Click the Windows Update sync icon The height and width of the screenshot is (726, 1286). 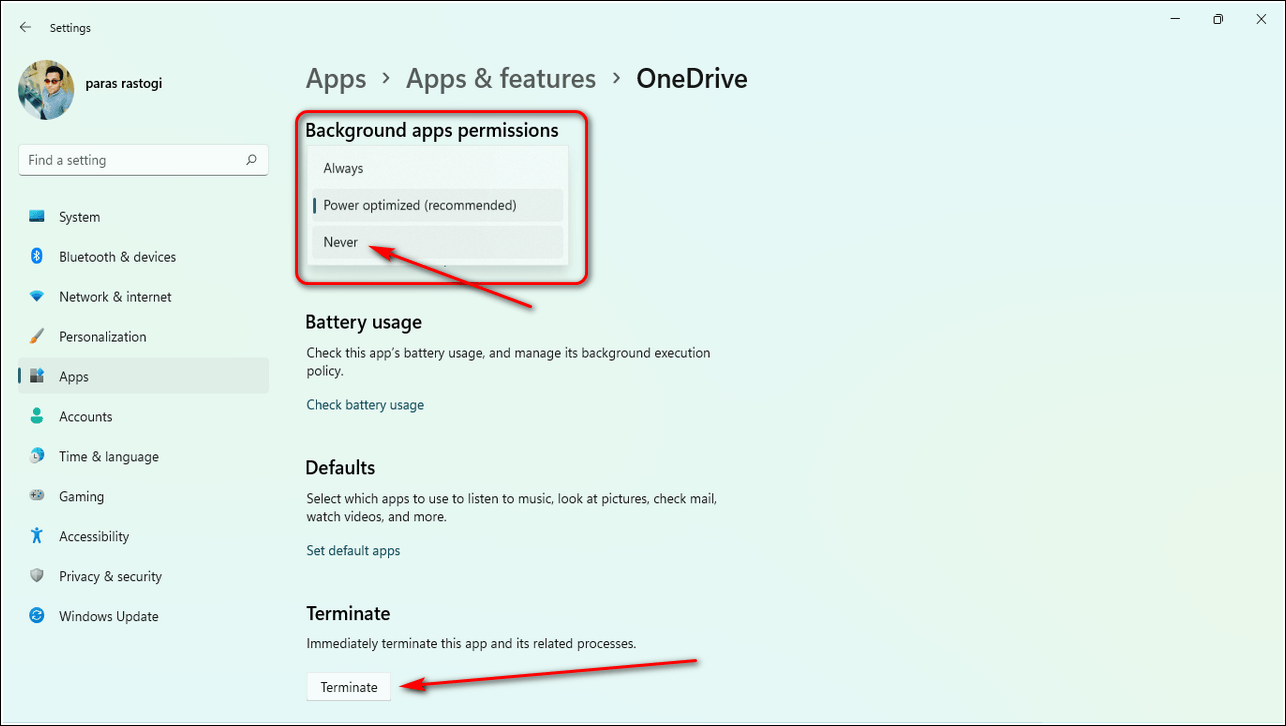(x=37, y=617)
